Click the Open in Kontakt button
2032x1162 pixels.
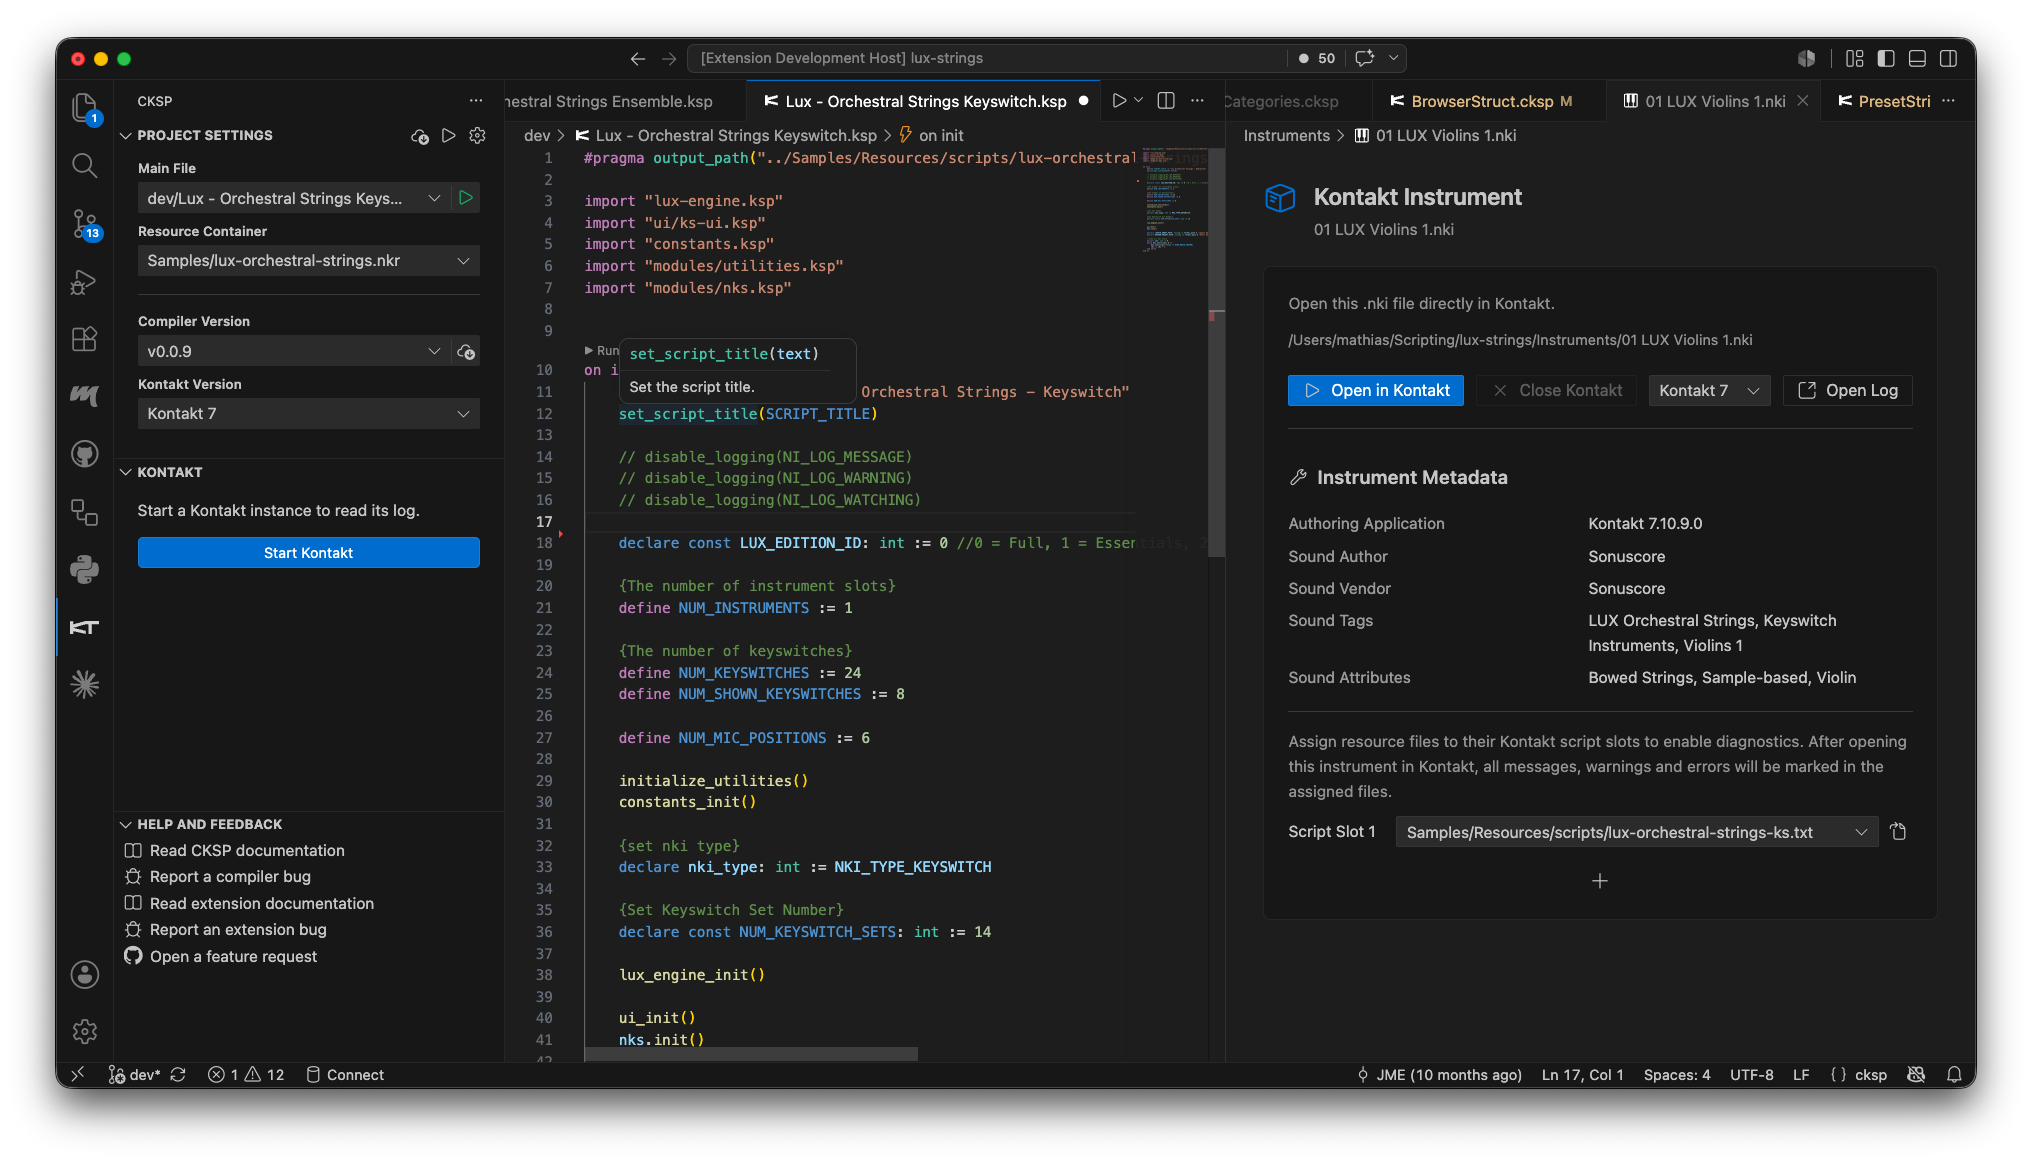pyautogui.click(x=1376, y=391)
